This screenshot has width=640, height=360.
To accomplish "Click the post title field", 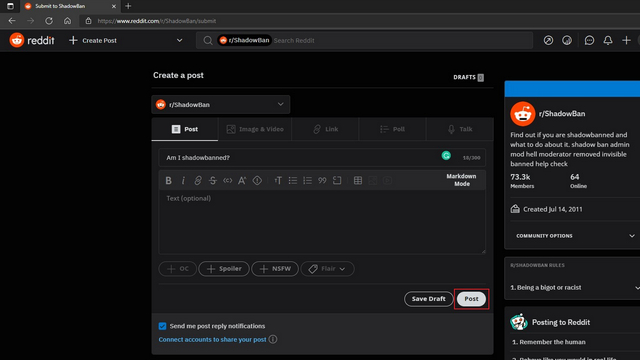I will pos(322,158).
